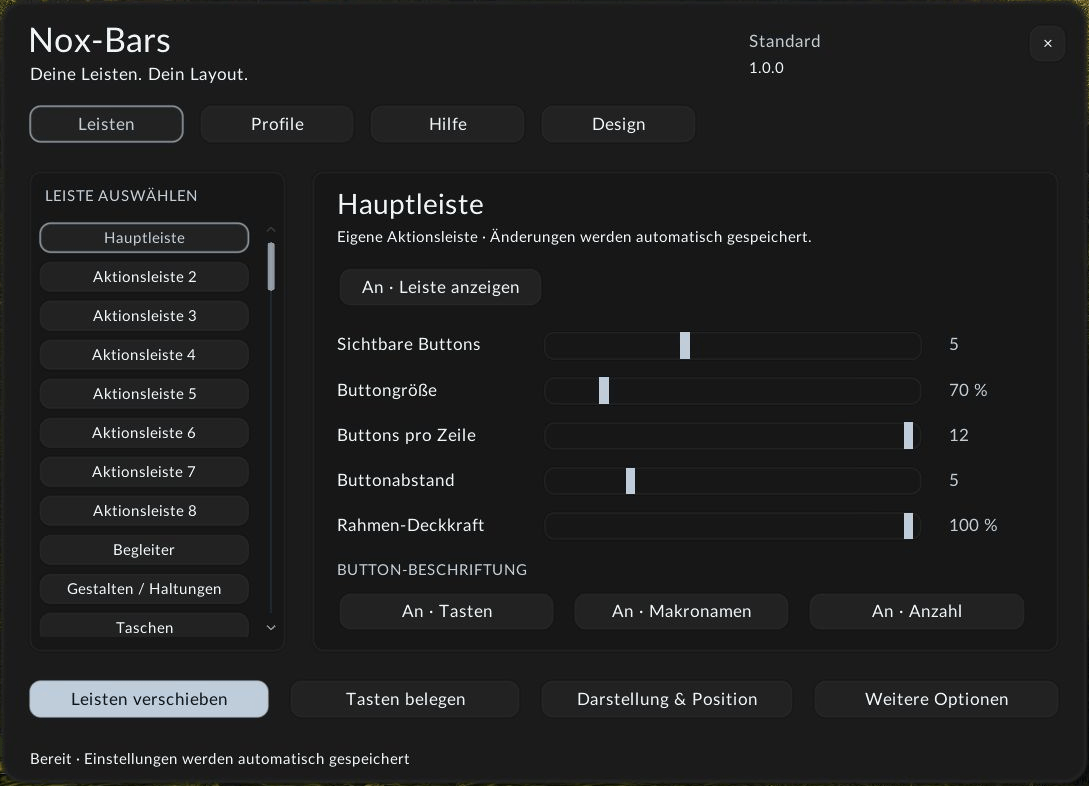Click the 'Bereit' status bar text

pos(219,758)
